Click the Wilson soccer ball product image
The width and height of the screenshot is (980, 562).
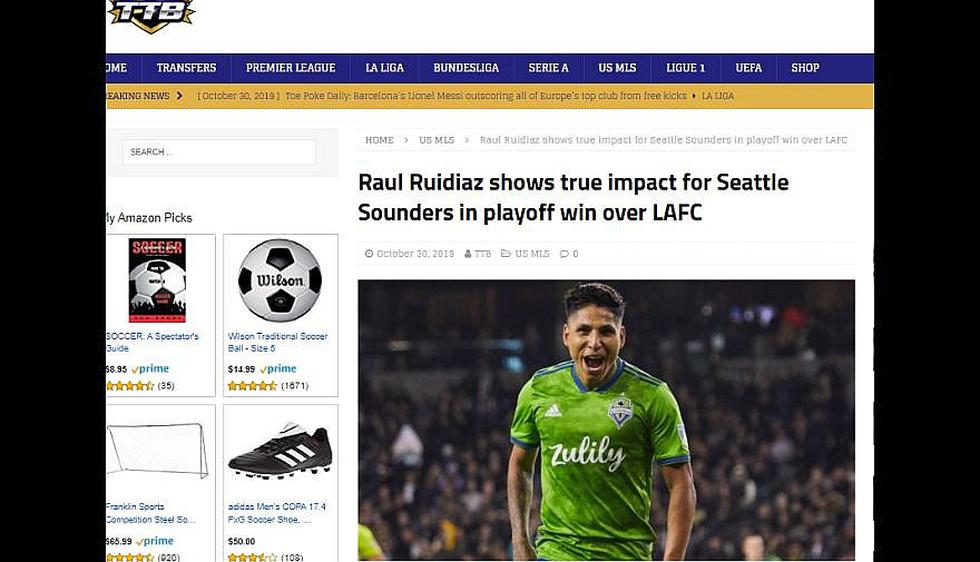coord(280,280)
